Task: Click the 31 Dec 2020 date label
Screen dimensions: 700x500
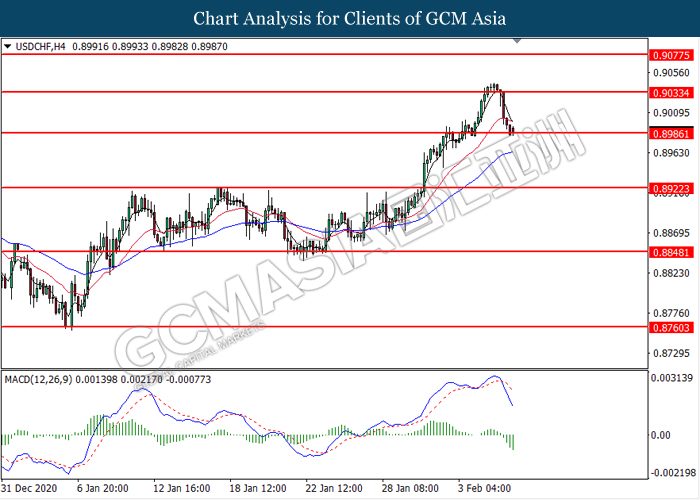Action: click(32, 489)
